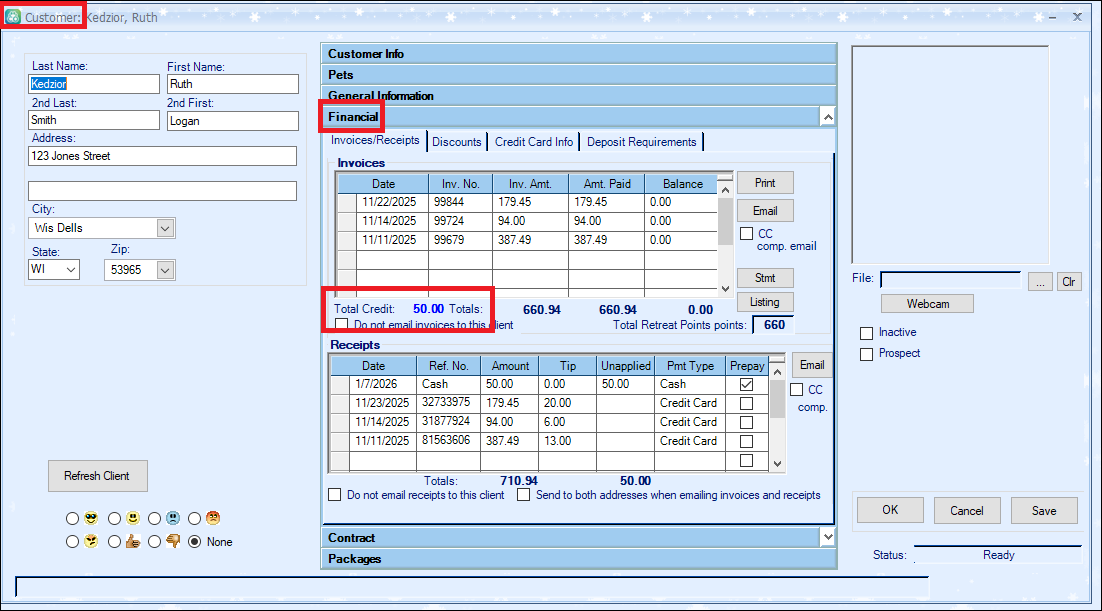Click the app icon in title bar
The width and height of the screenshot is (1102, 611).
click(13, 17)
